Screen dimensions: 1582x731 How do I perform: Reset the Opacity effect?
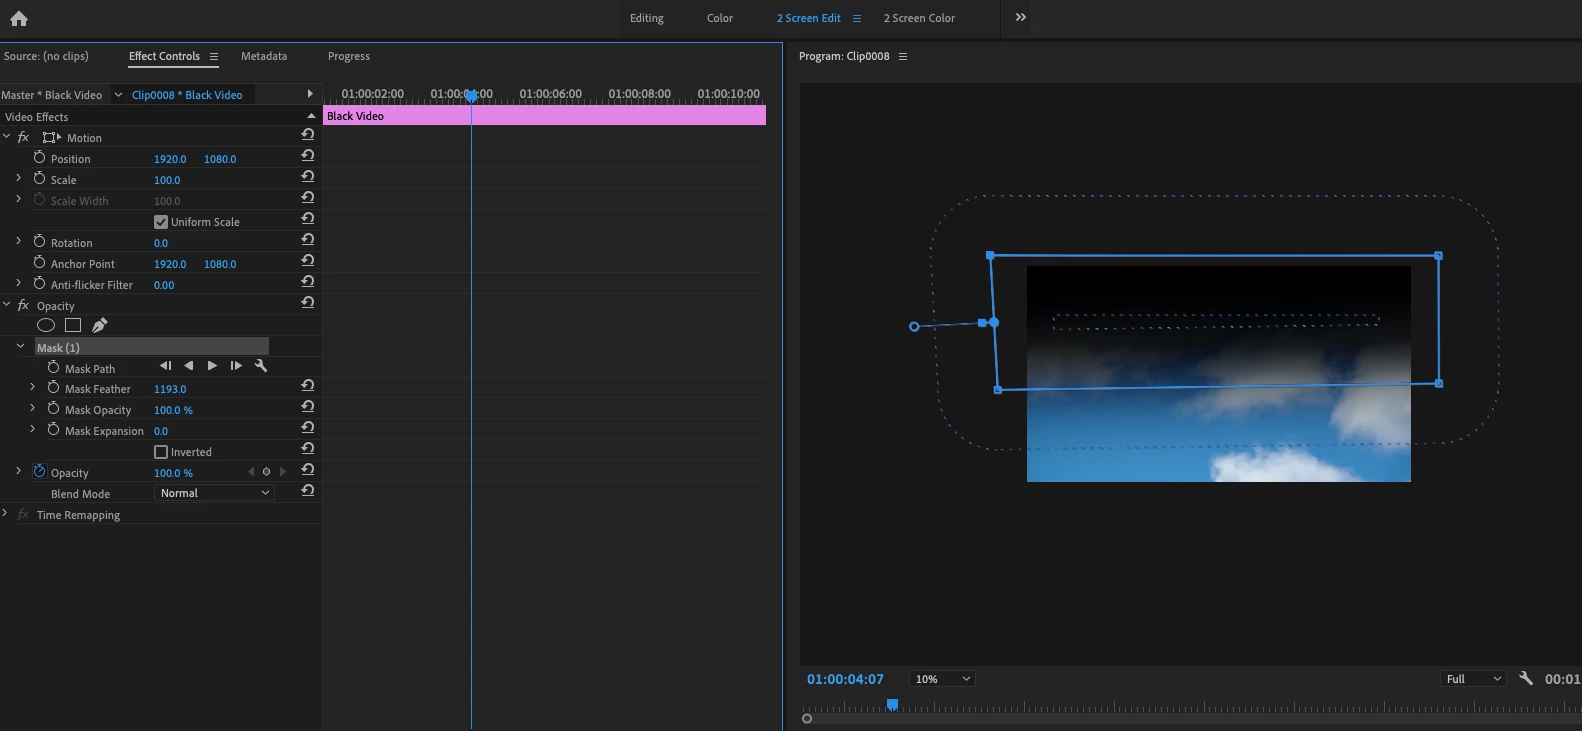[x=308, y=303]
